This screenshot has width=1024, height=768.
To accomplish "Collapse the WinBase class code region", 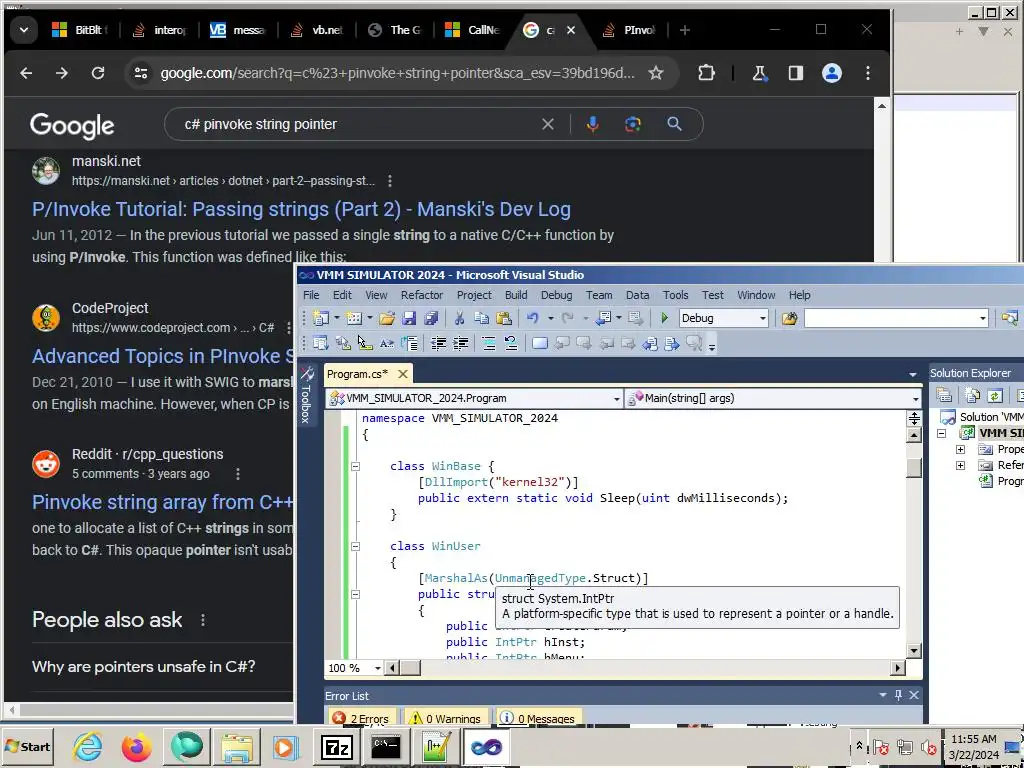I will coord(355,466).
